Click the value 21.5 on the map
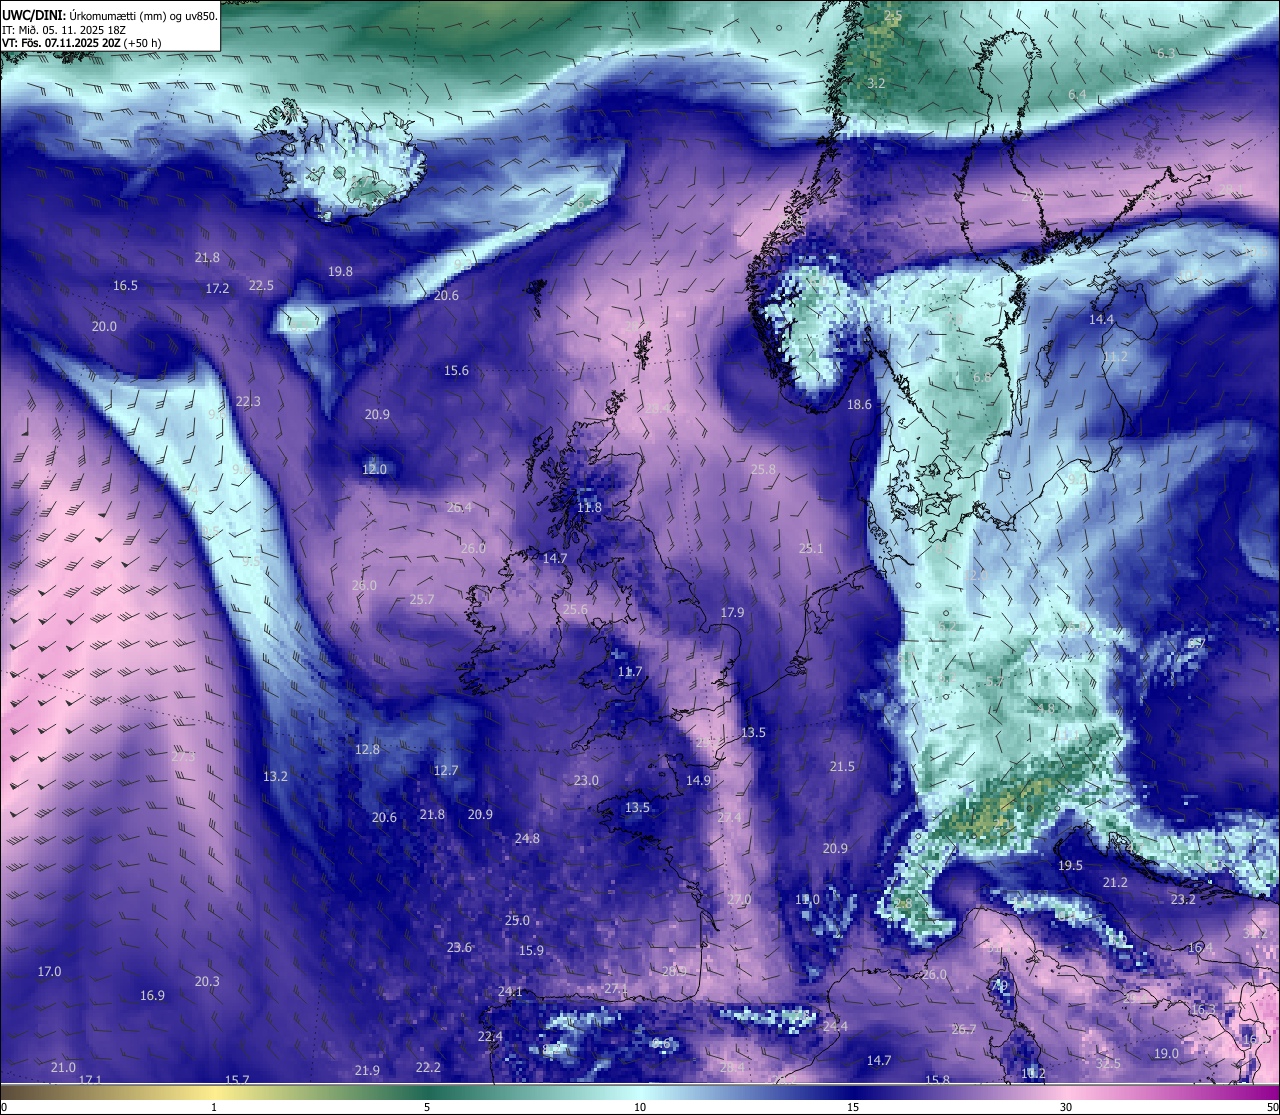Image resolution: width=1280 pixels, height=1115 pixels. [842, 767]
